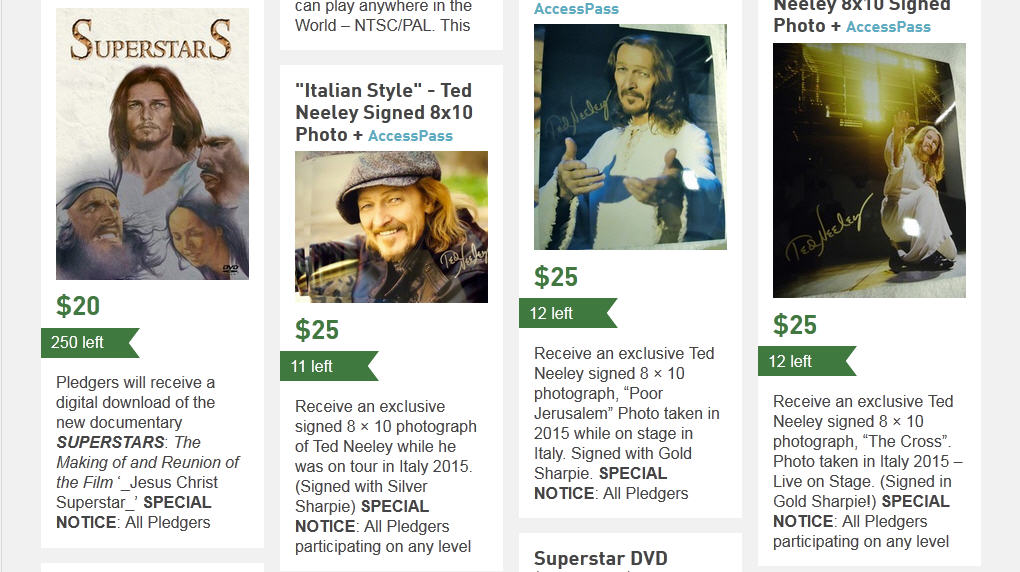
Task: View "The Cross" signed stage photo
Action: [x=869, y=170]
